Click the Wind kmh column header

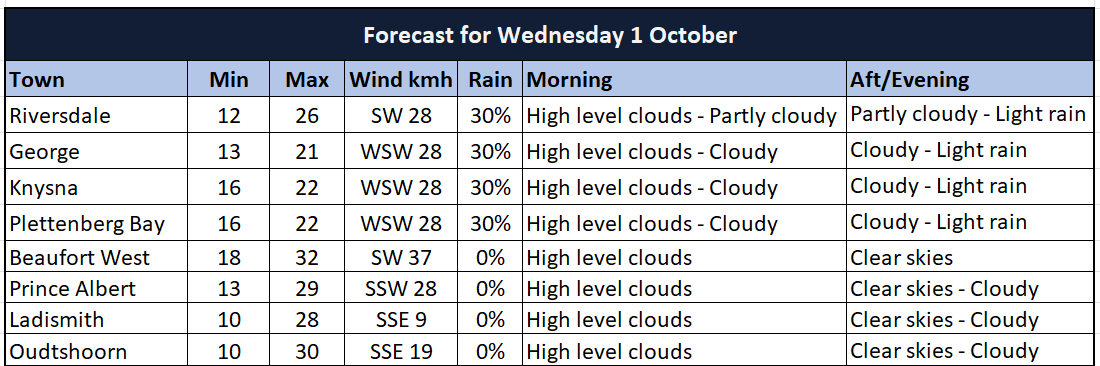(401, 79)
